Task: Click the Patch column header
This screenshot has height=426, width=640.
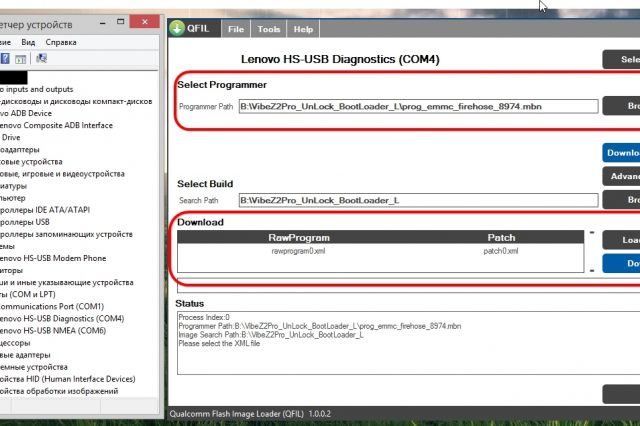Action: 501,237
